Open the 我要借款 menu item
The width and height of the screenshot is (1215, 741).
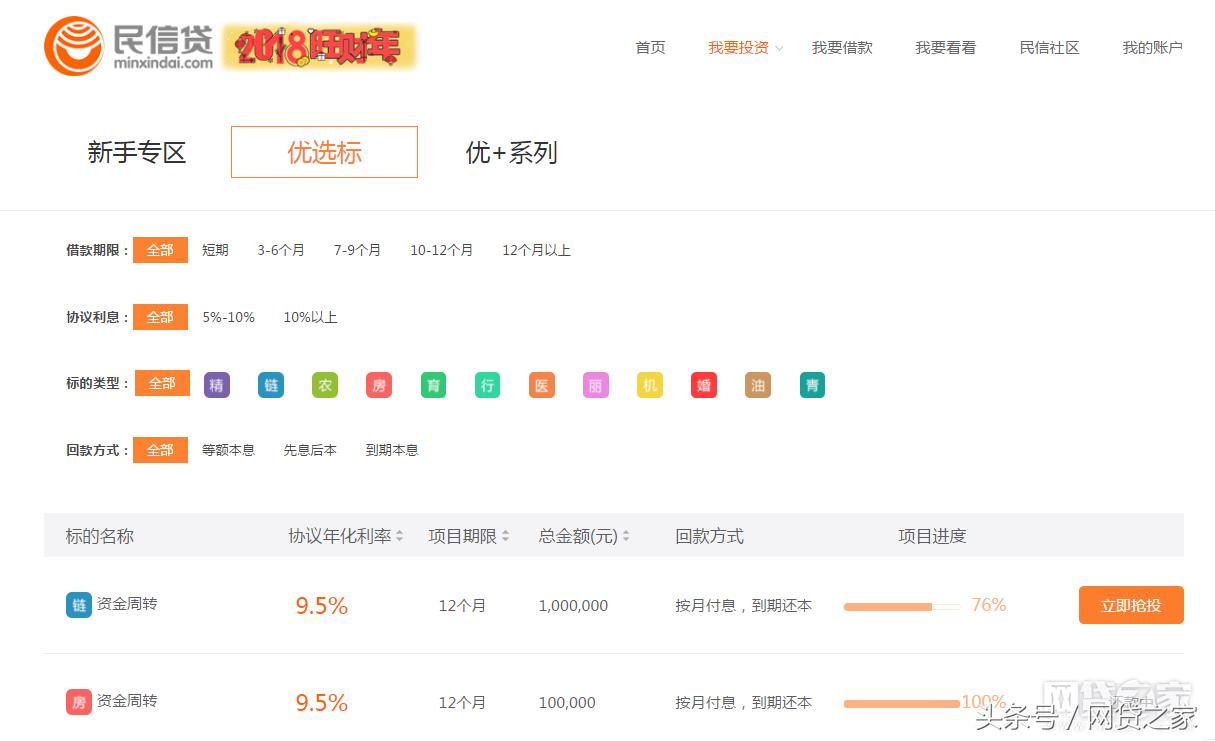[843, 47]
